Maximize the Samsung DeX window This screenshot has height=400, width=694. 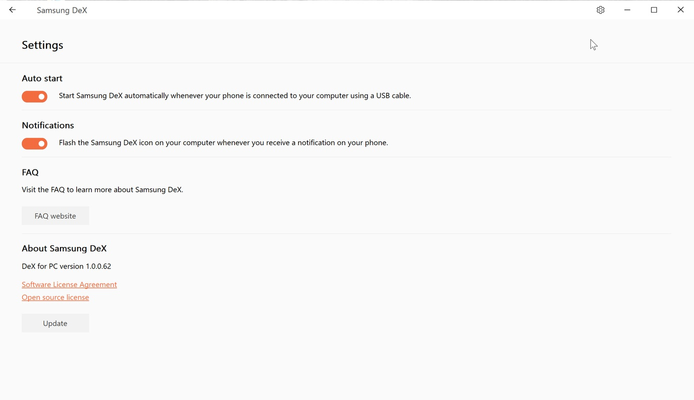click(654, 10)
